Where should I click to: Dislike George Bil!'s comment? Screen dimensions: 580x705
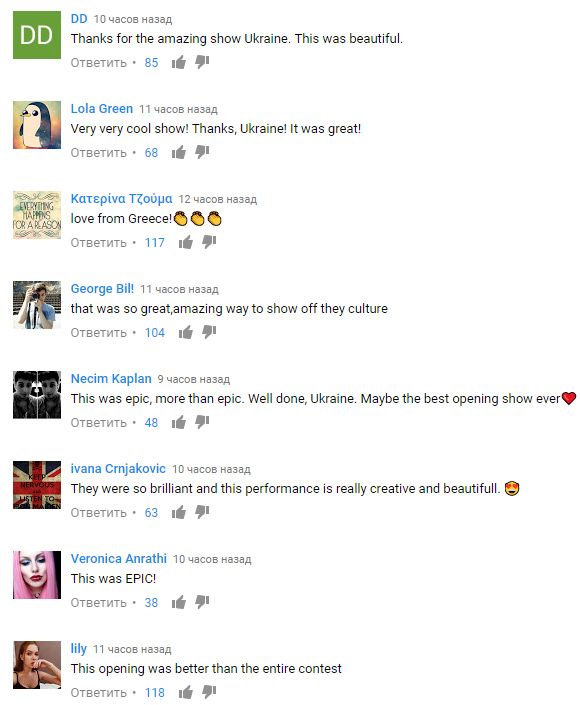pos(209,332)
